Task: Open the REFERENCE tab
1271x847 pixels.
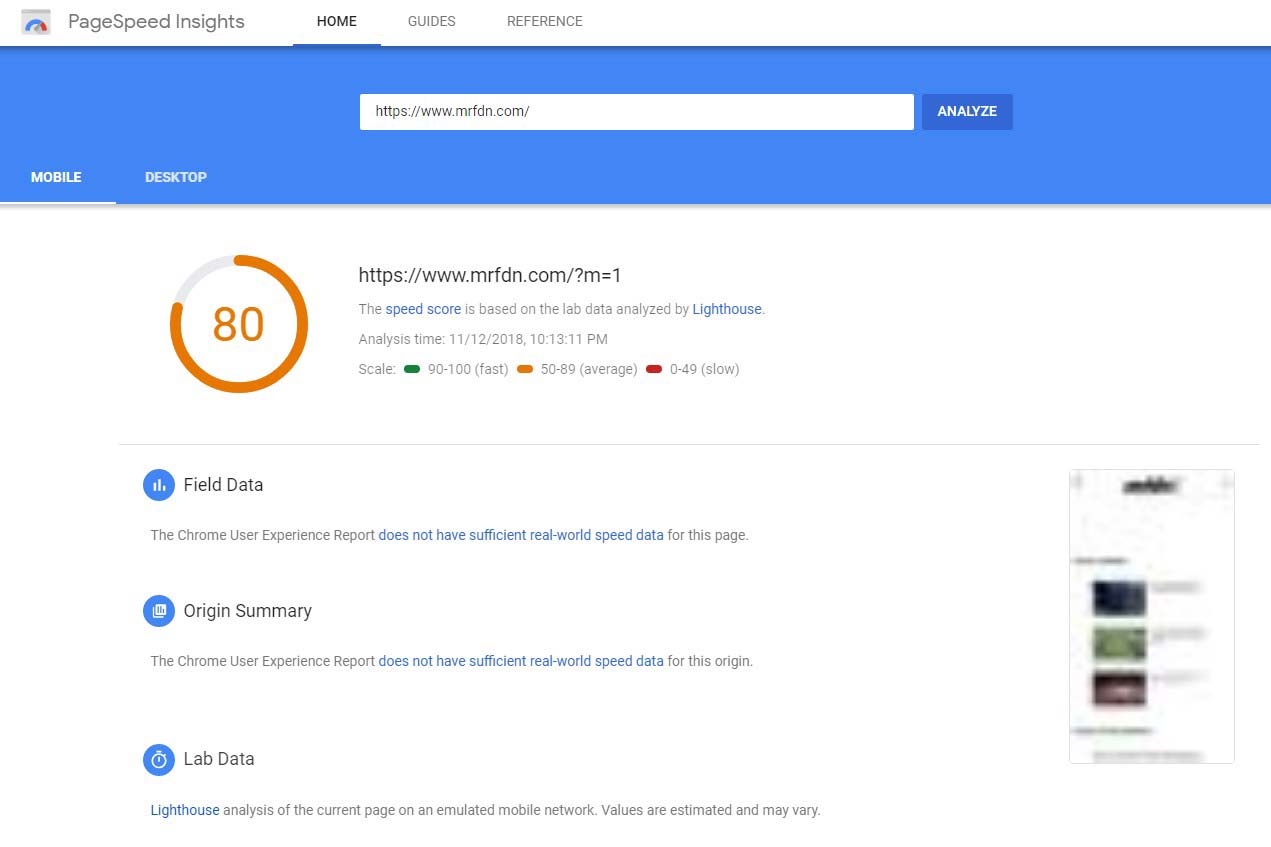Action: point(545,22)
